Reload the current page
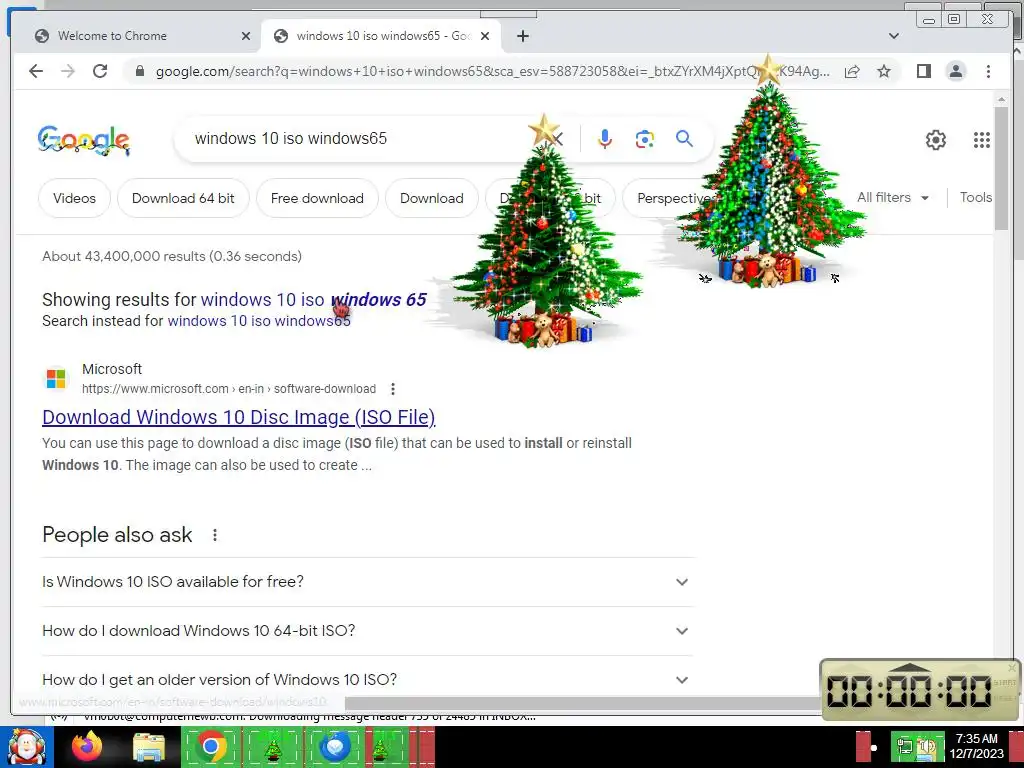Image resolution: width=1024 pixels, height=768 pixels. [100, 71]
